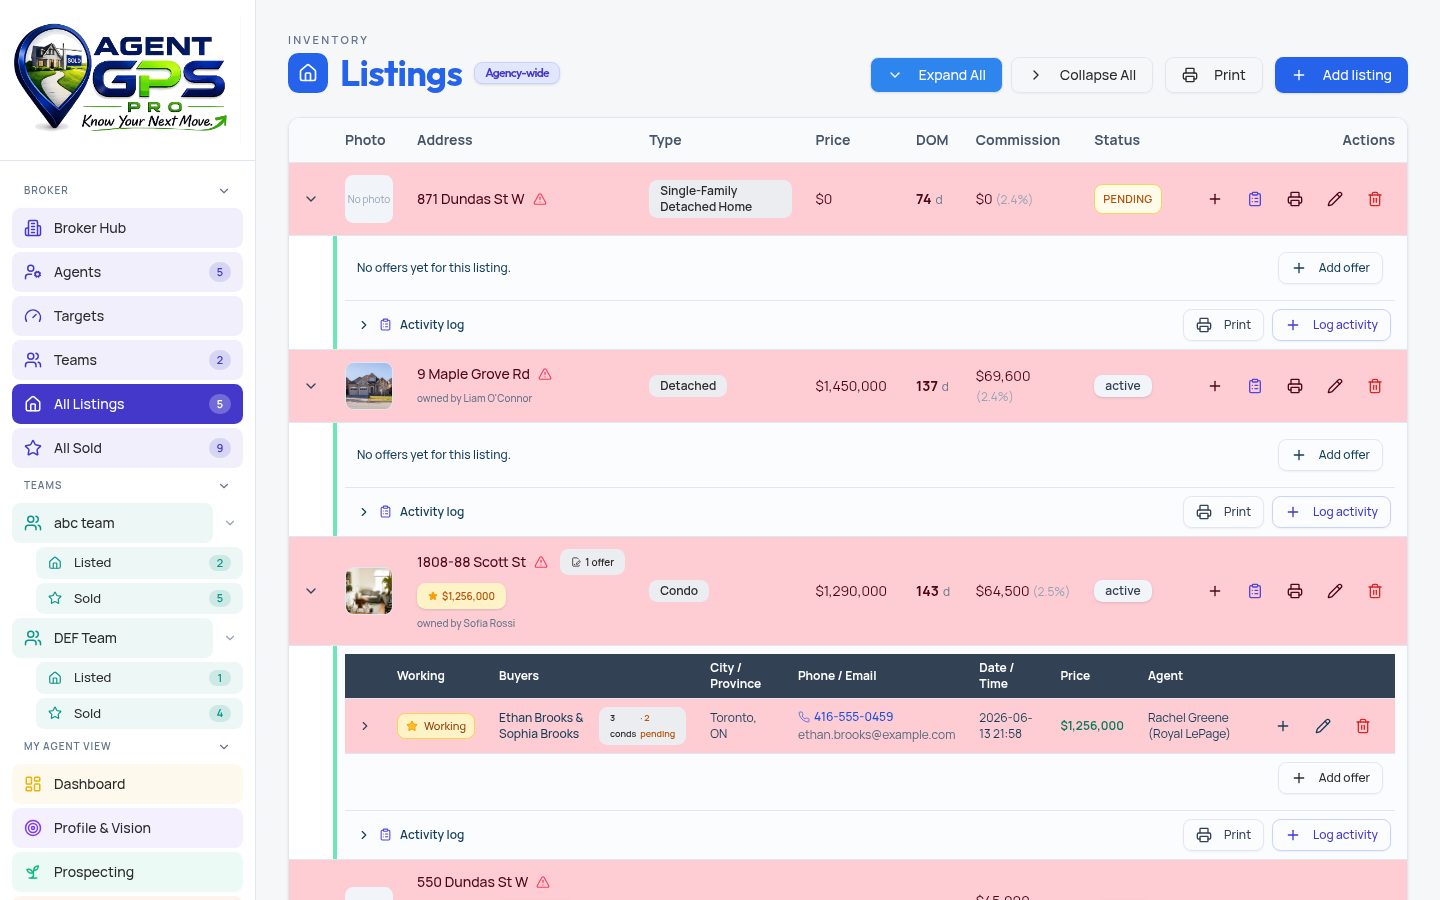The width and height of the screenshot is (1440, 900).
Task: Click the 9 Maple Grove Rd photo thumbnail
Action: [369, 386]
